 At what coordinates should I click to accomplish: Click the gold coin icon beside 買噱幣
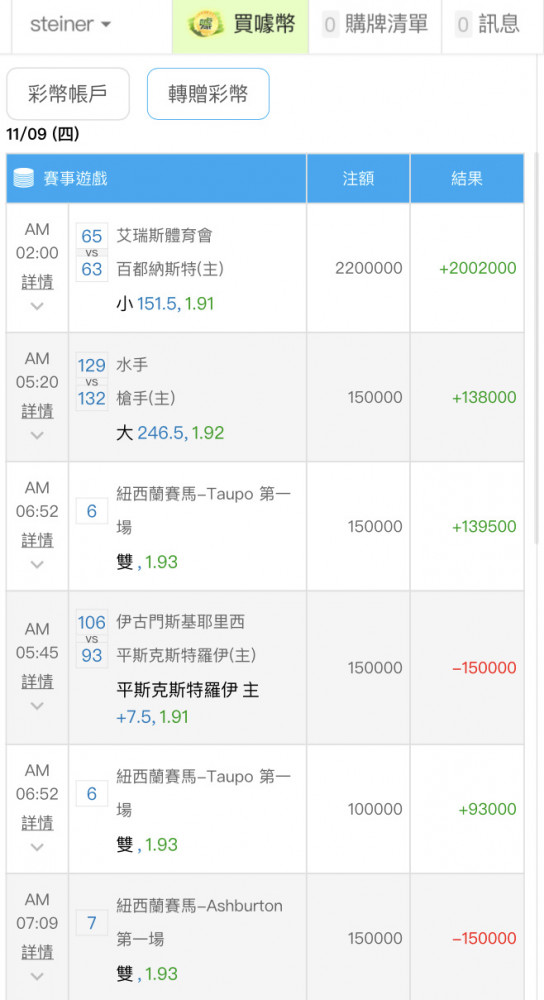[x=205, y=25]
